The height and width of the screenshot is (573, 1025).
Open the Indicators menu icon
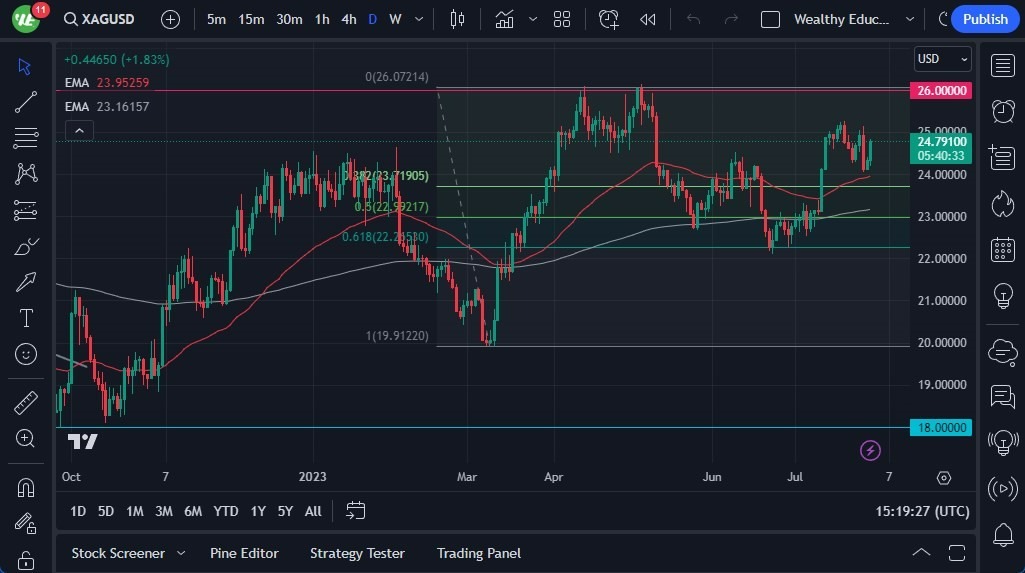pyautogui.click(x=504, y=19)
